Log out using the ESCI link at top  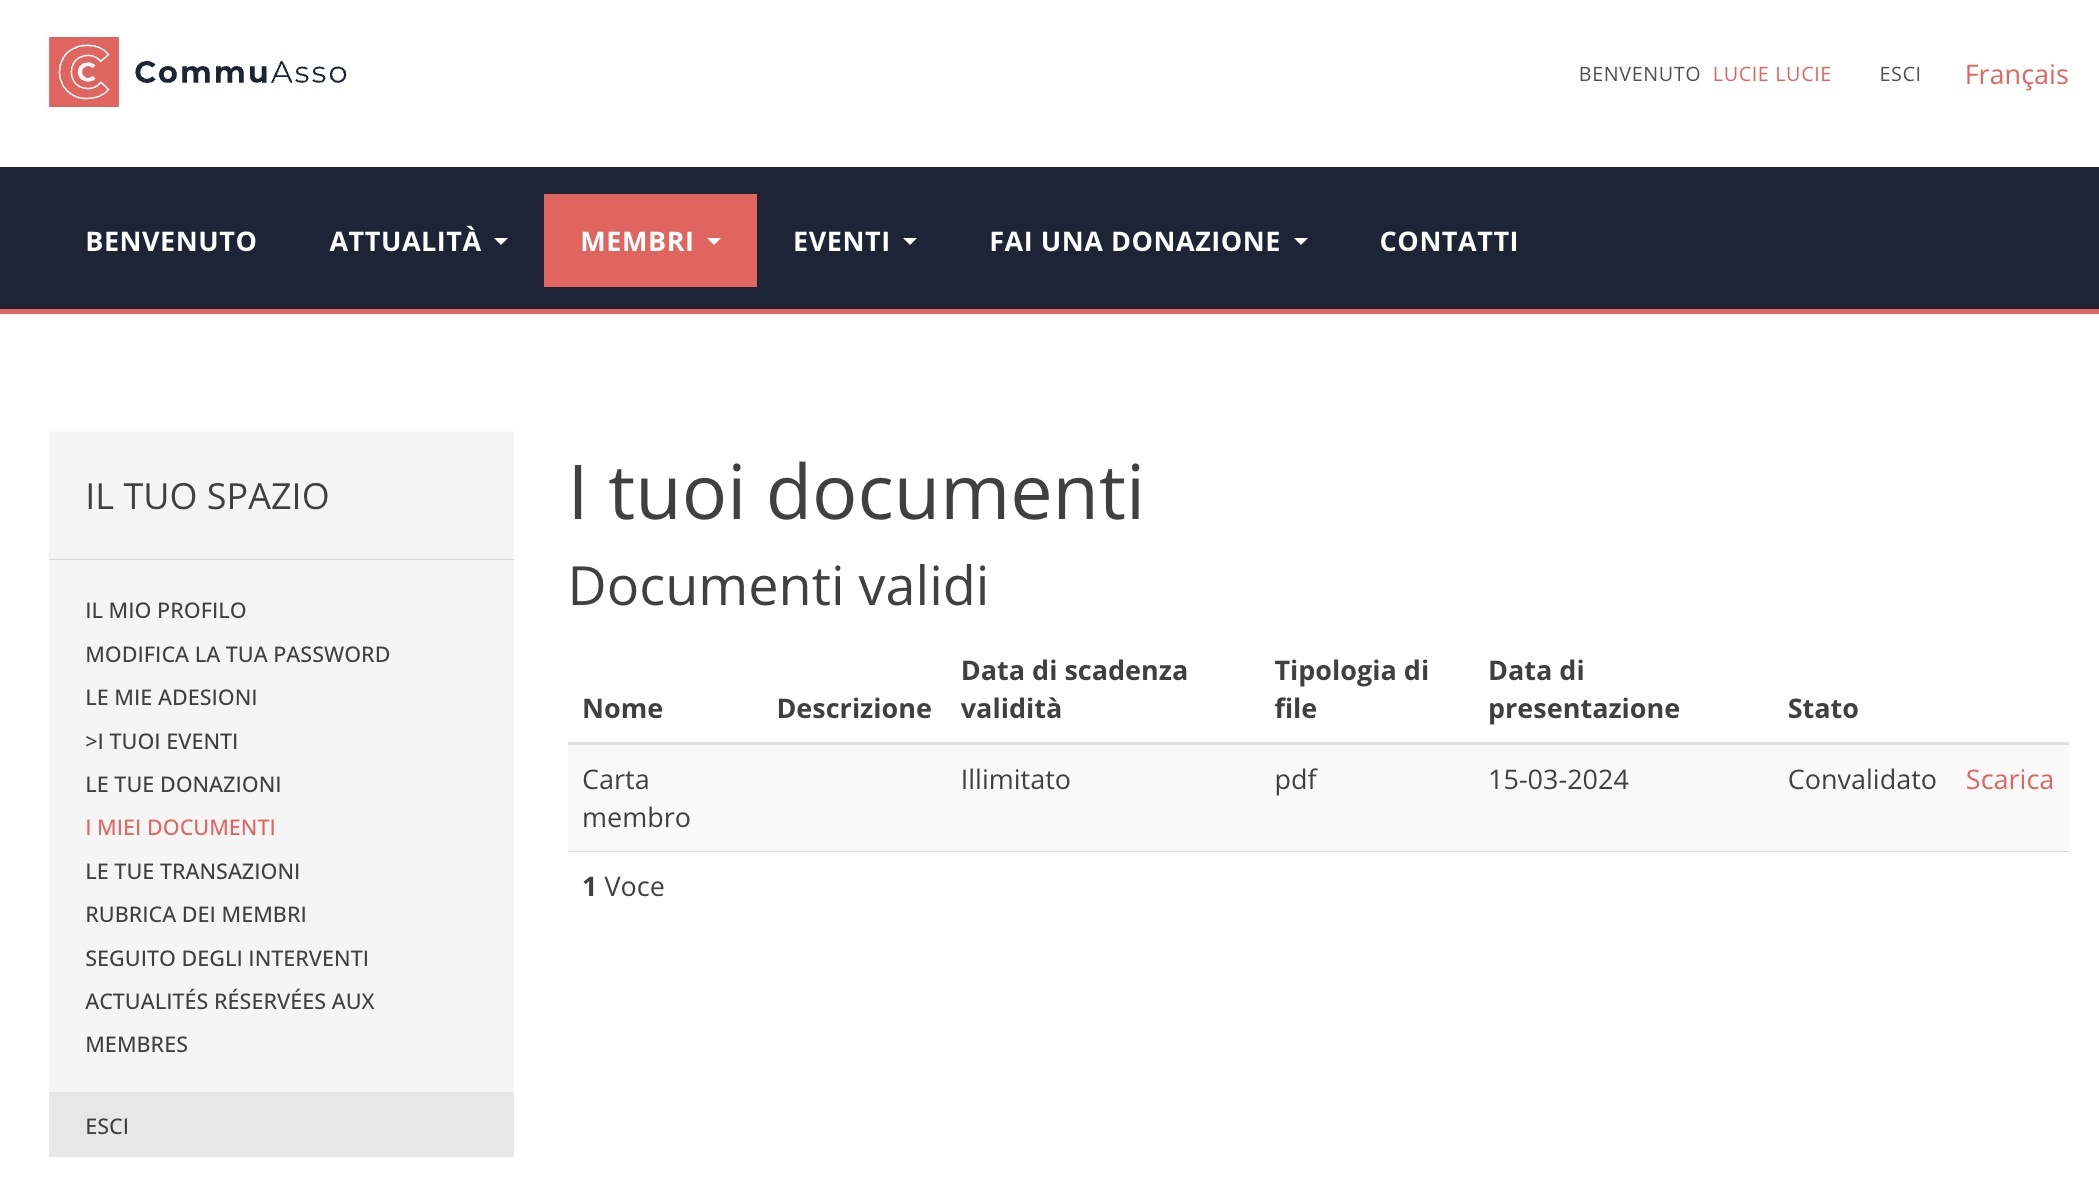(1899, 74)
